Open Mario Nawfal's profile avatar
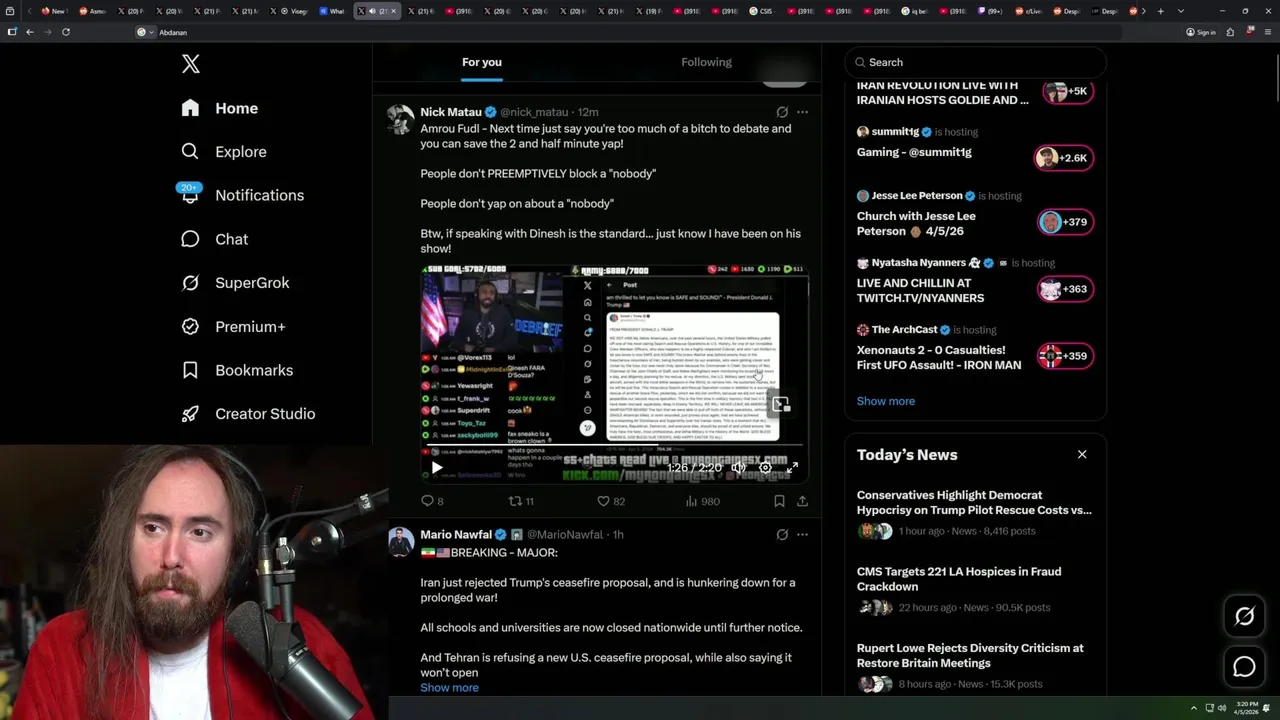1280x720 pixels. tap(401, 542)
